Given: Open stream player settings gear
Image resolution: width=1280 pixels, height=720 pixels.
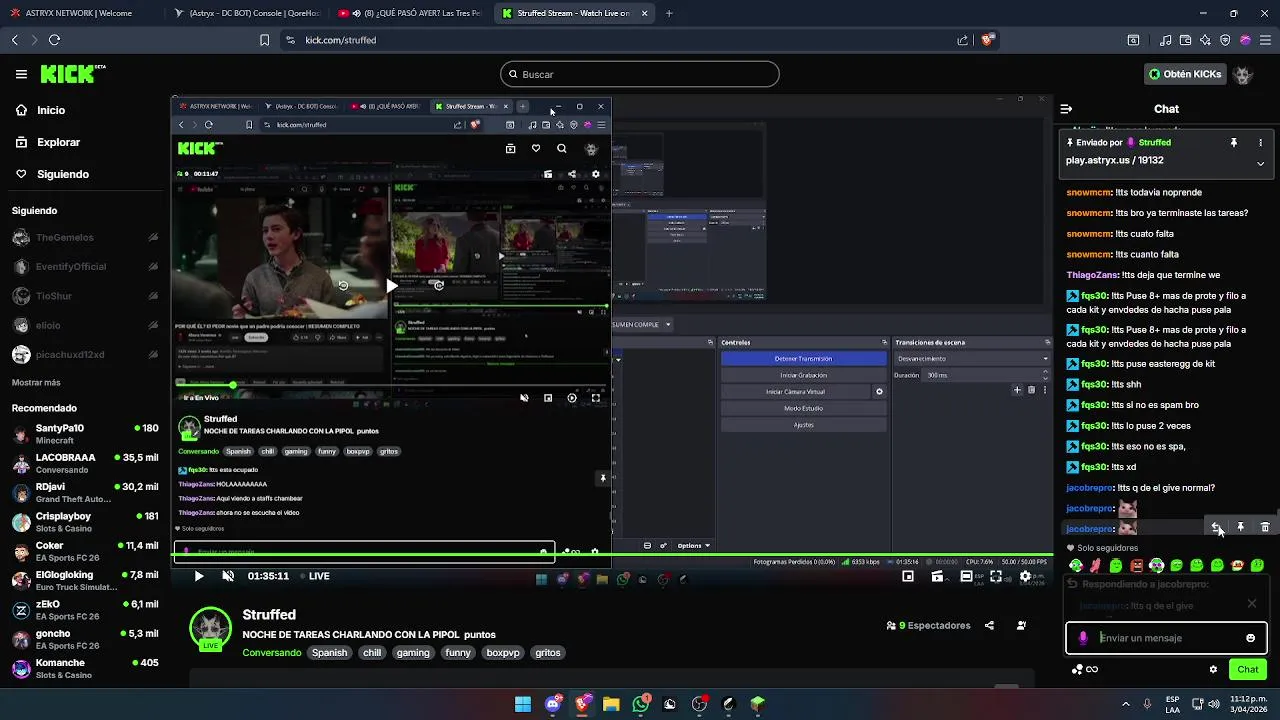Looking at the screenshot, I should pyautogui.click(x=1025, y=576).
